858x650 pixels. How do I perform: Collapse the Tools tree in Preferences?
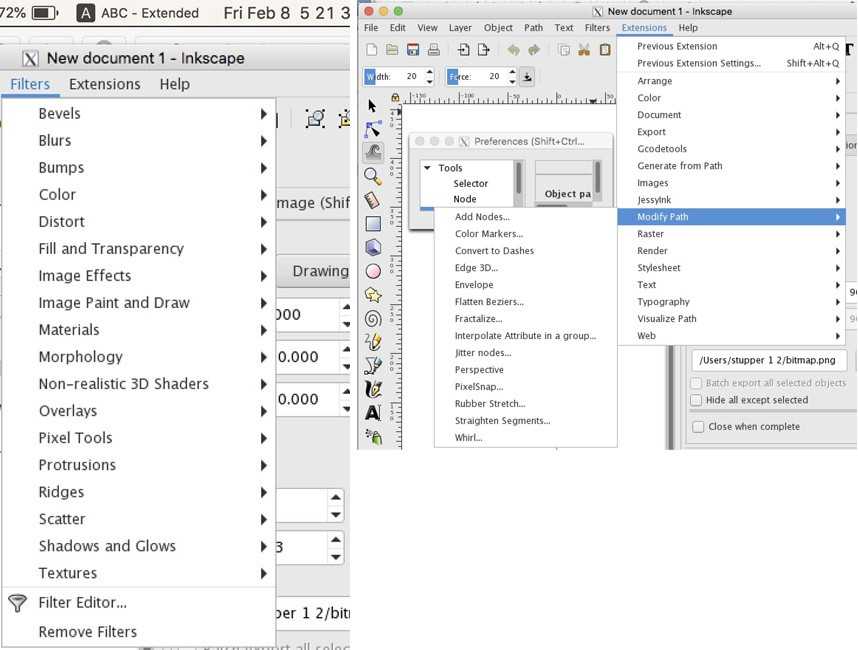427,168
